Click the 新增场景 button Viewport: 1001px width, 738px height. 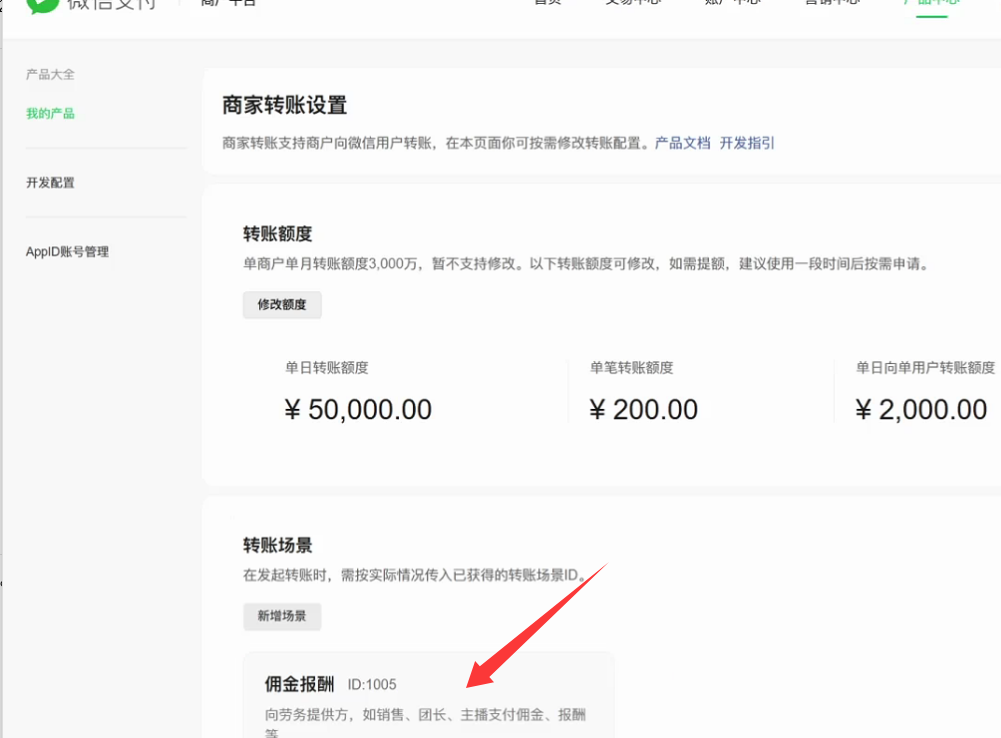point(282,616)
